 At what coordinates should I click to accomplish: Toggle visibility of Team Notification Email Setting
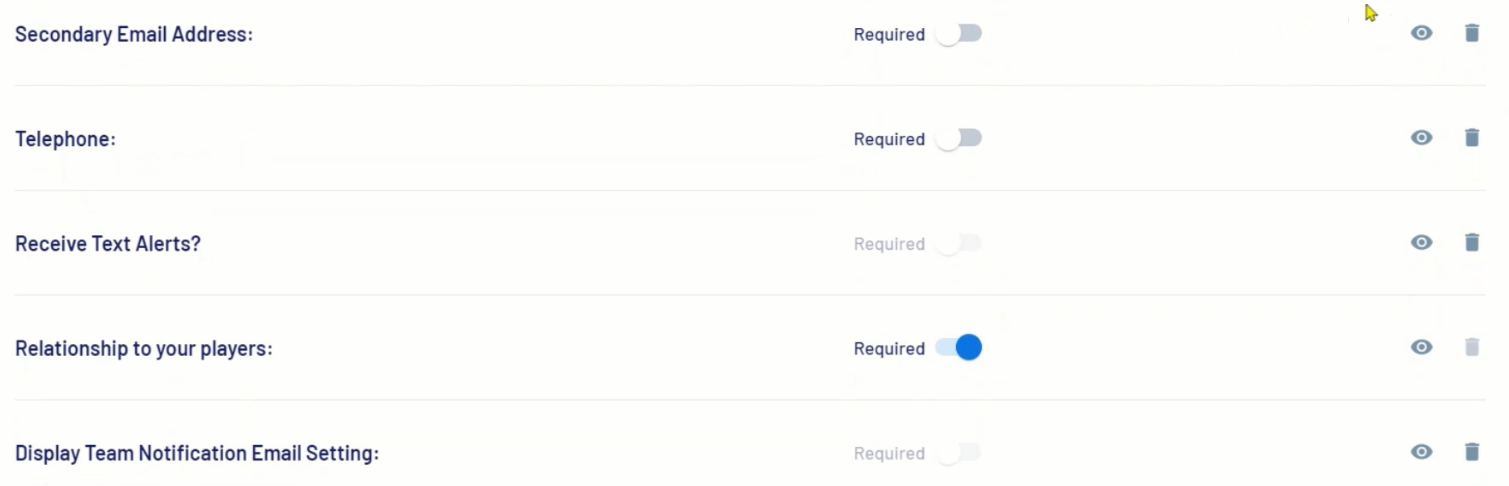point(1421,452)
